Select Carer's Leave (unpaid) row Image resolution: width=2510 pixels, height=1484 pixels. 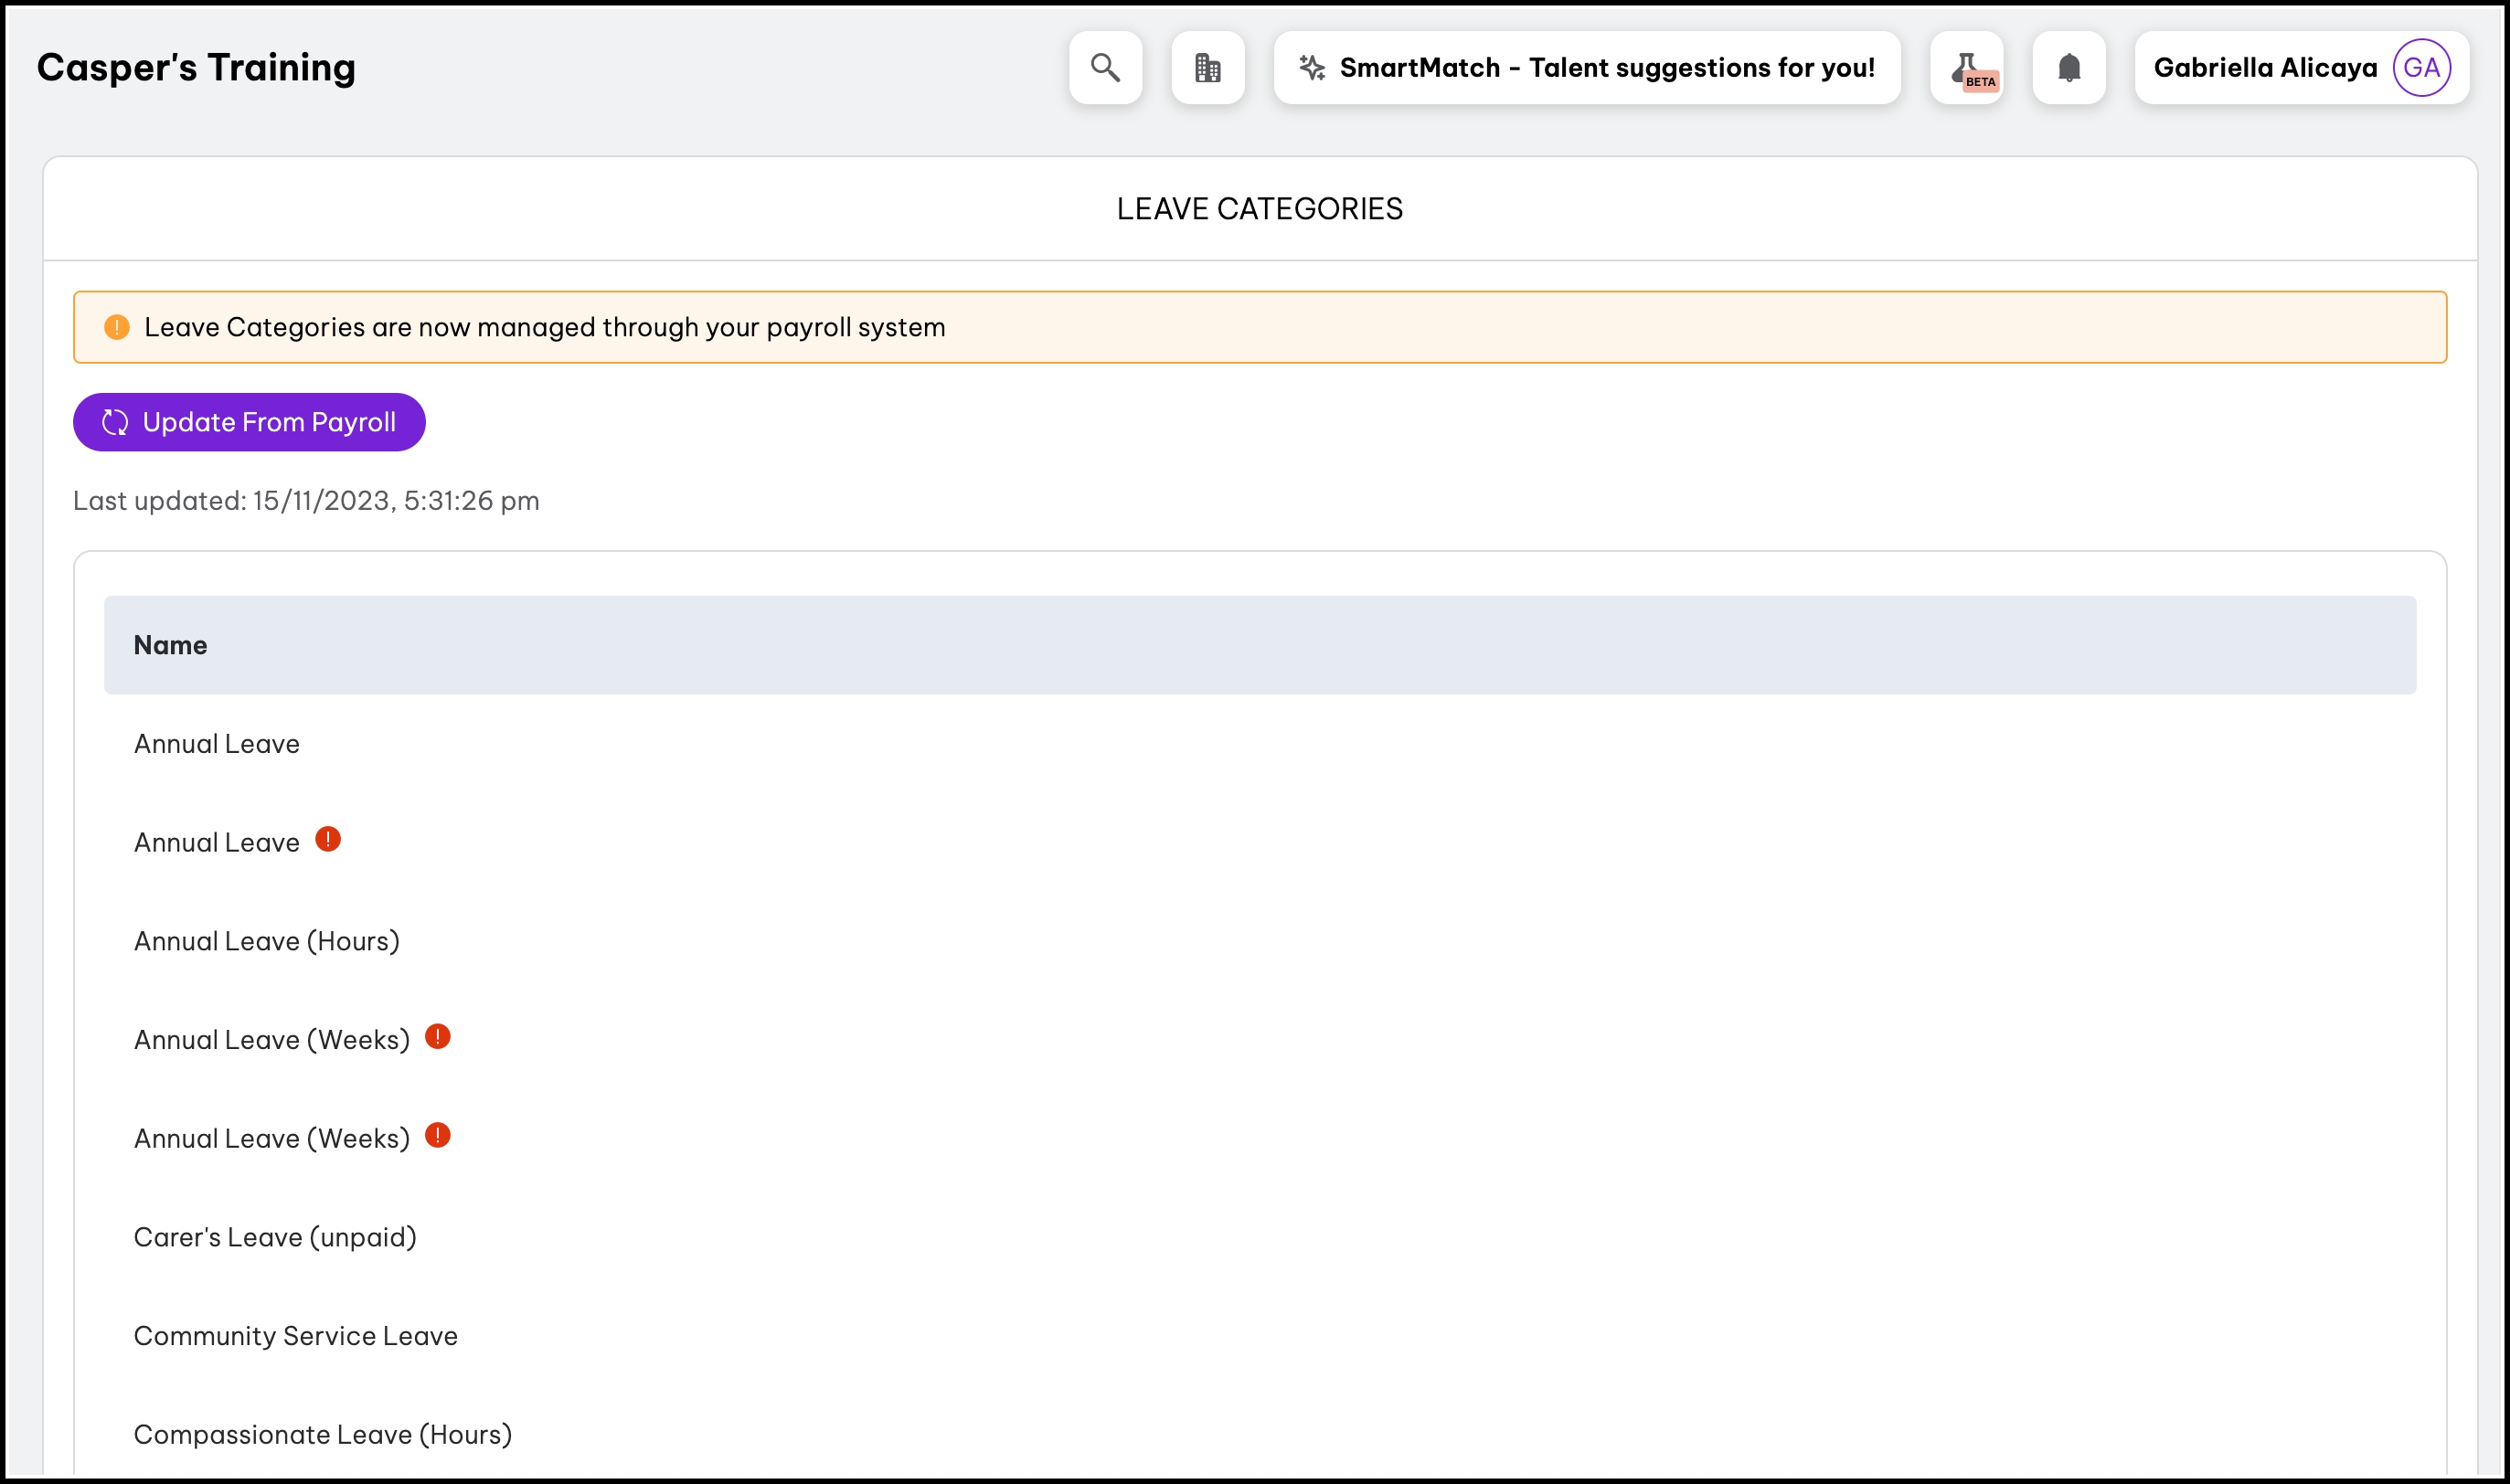pyautogui.click(x=275, y=1237)
